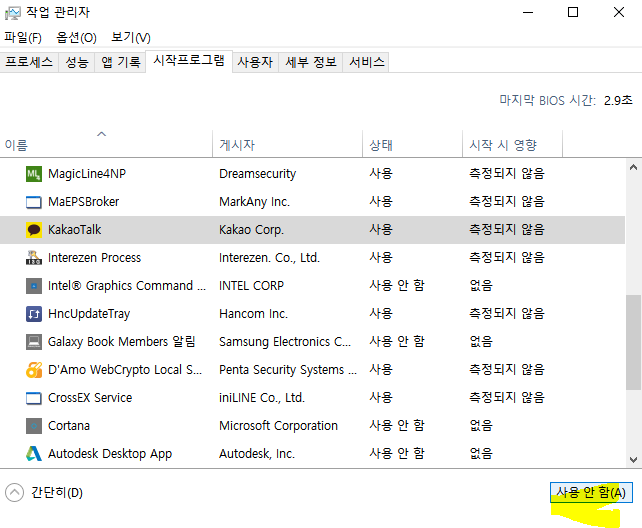This screenshot has height=528, width=642.
Task: Click the 사용 안 함(A) button
Action: click(x=591, y=492)
